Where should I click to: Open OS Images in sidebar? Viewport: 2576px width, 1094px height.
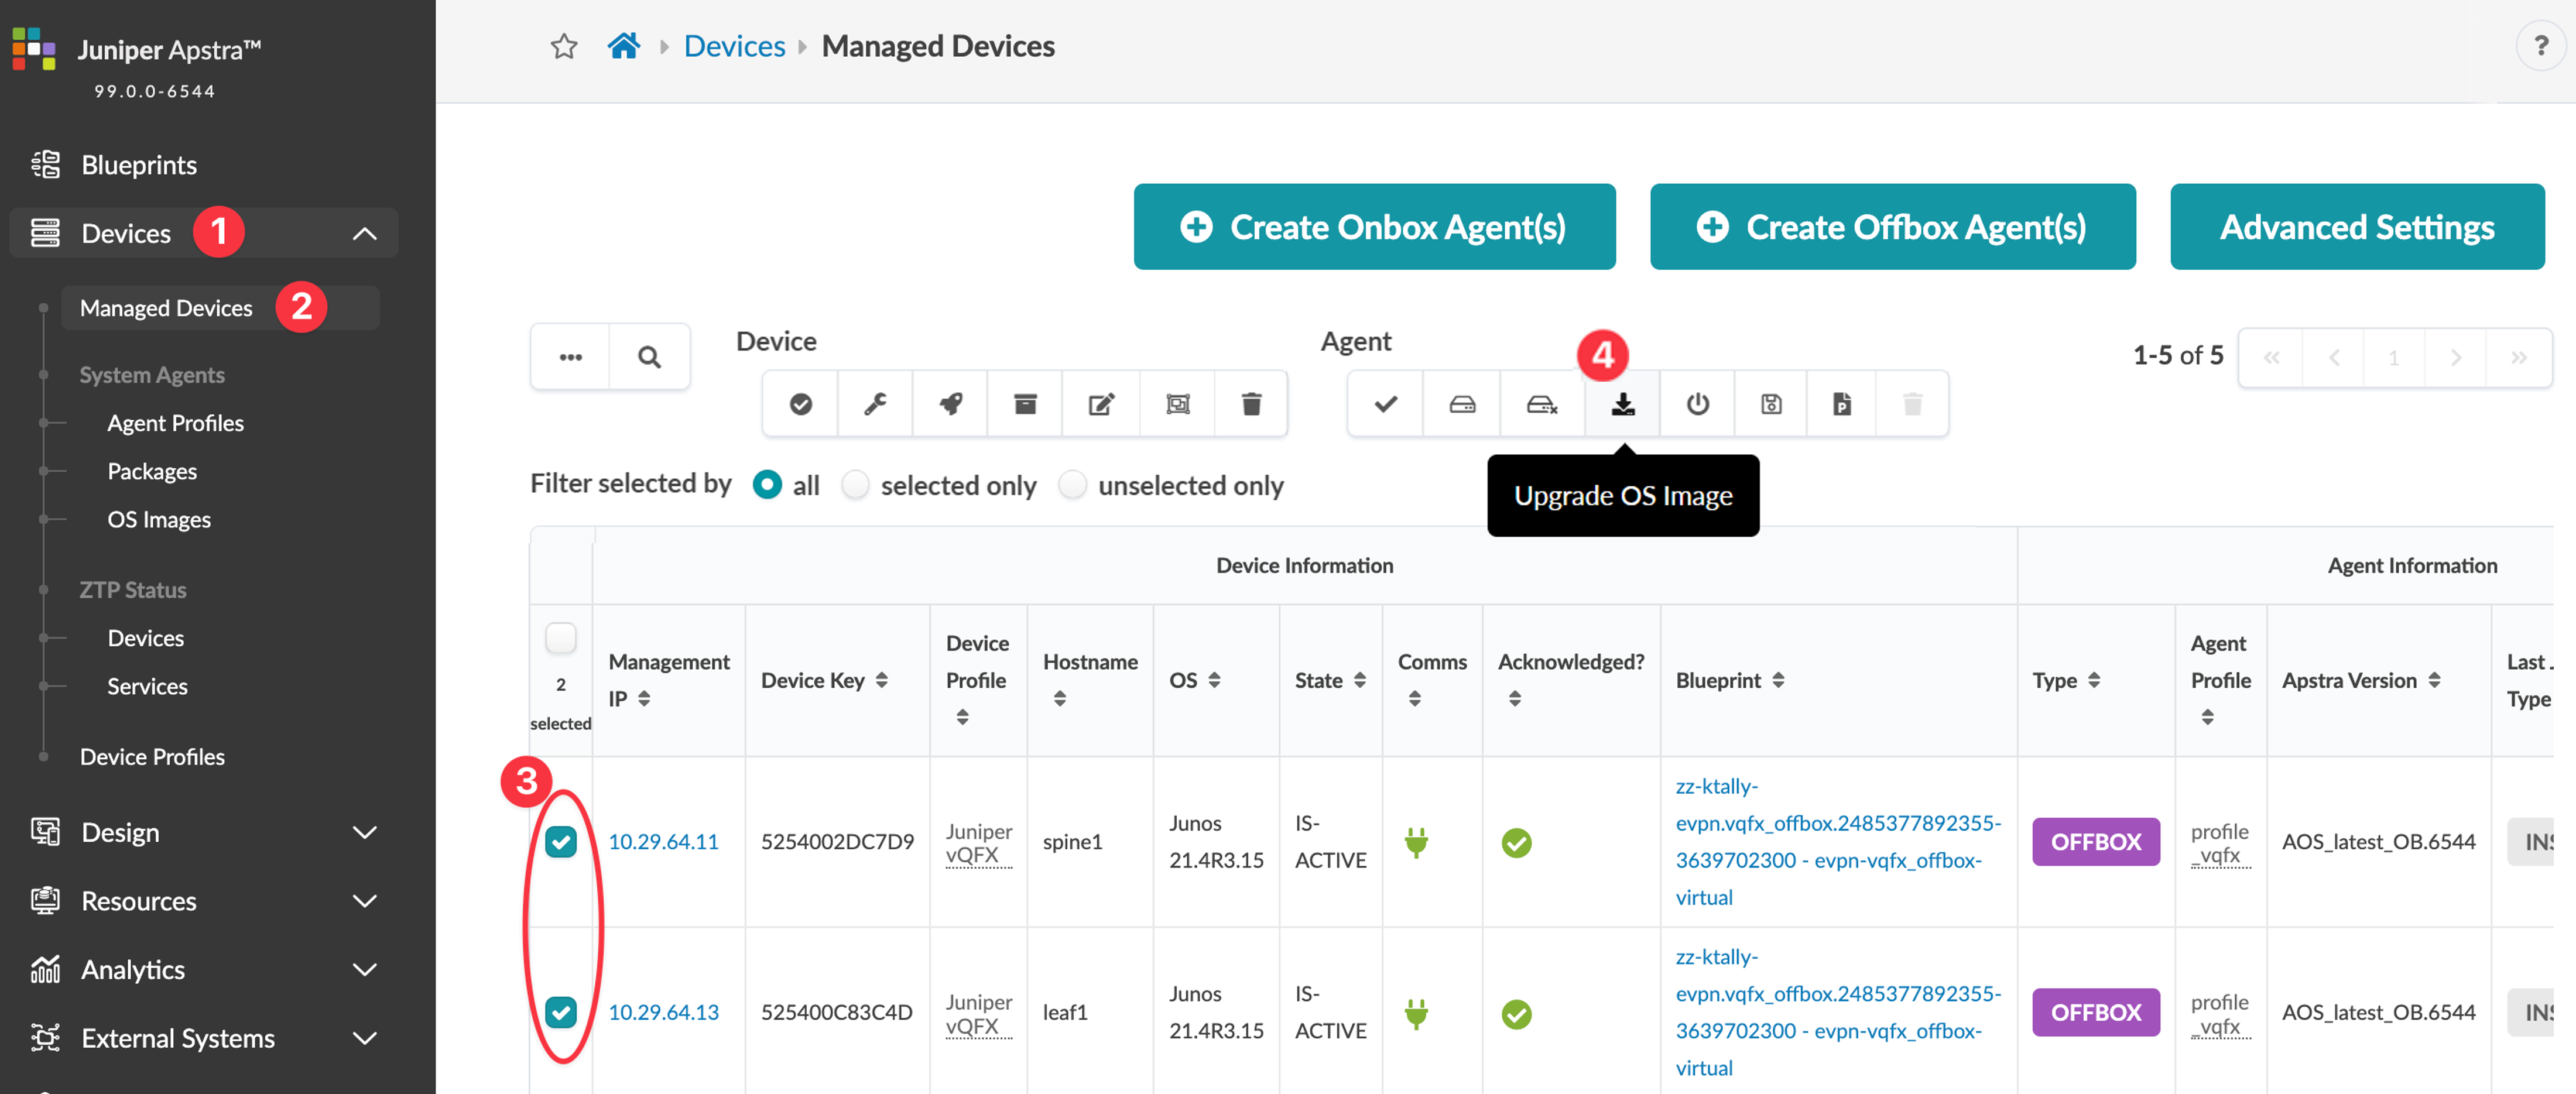point(159,520)
